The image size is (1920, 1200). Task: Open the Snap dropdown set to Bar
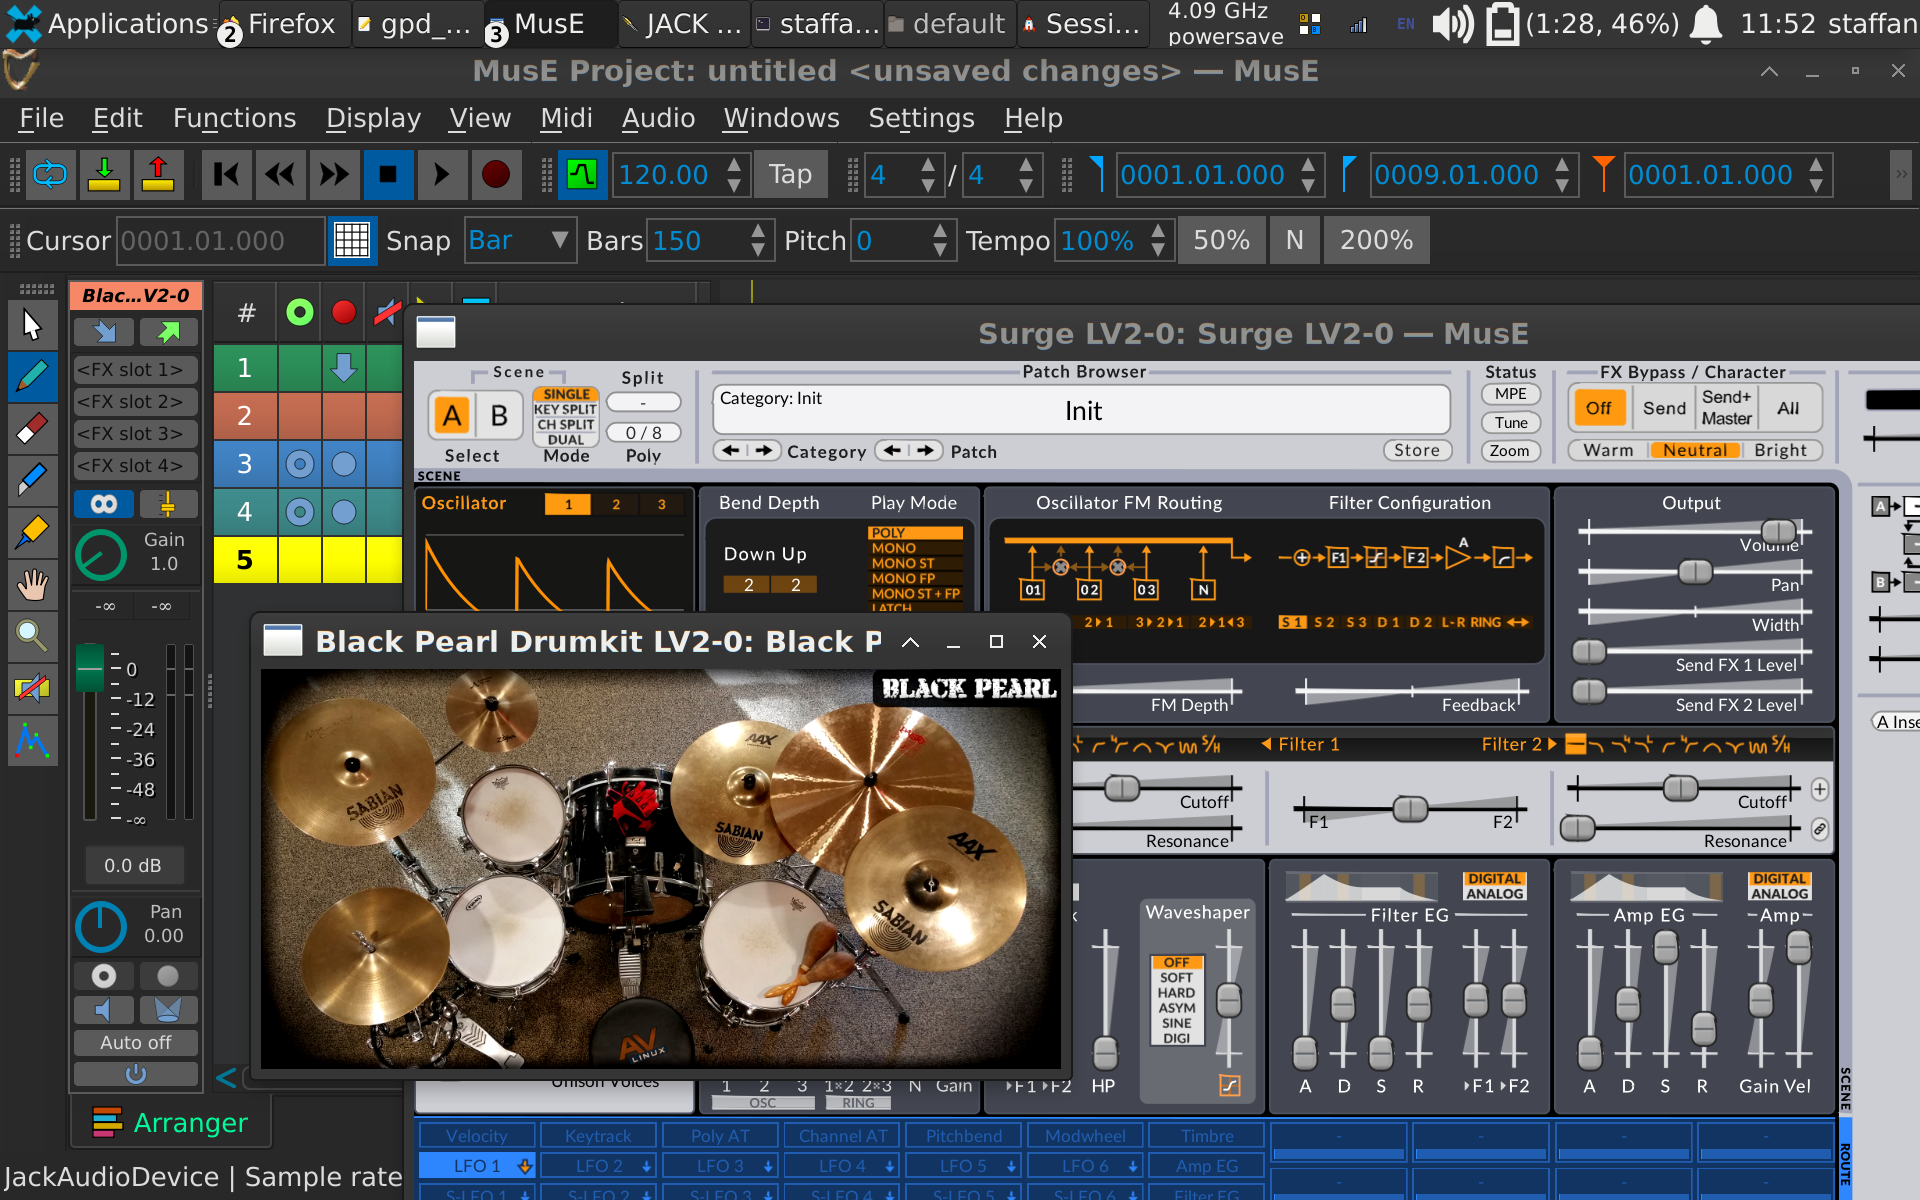(x=520, y=241)
